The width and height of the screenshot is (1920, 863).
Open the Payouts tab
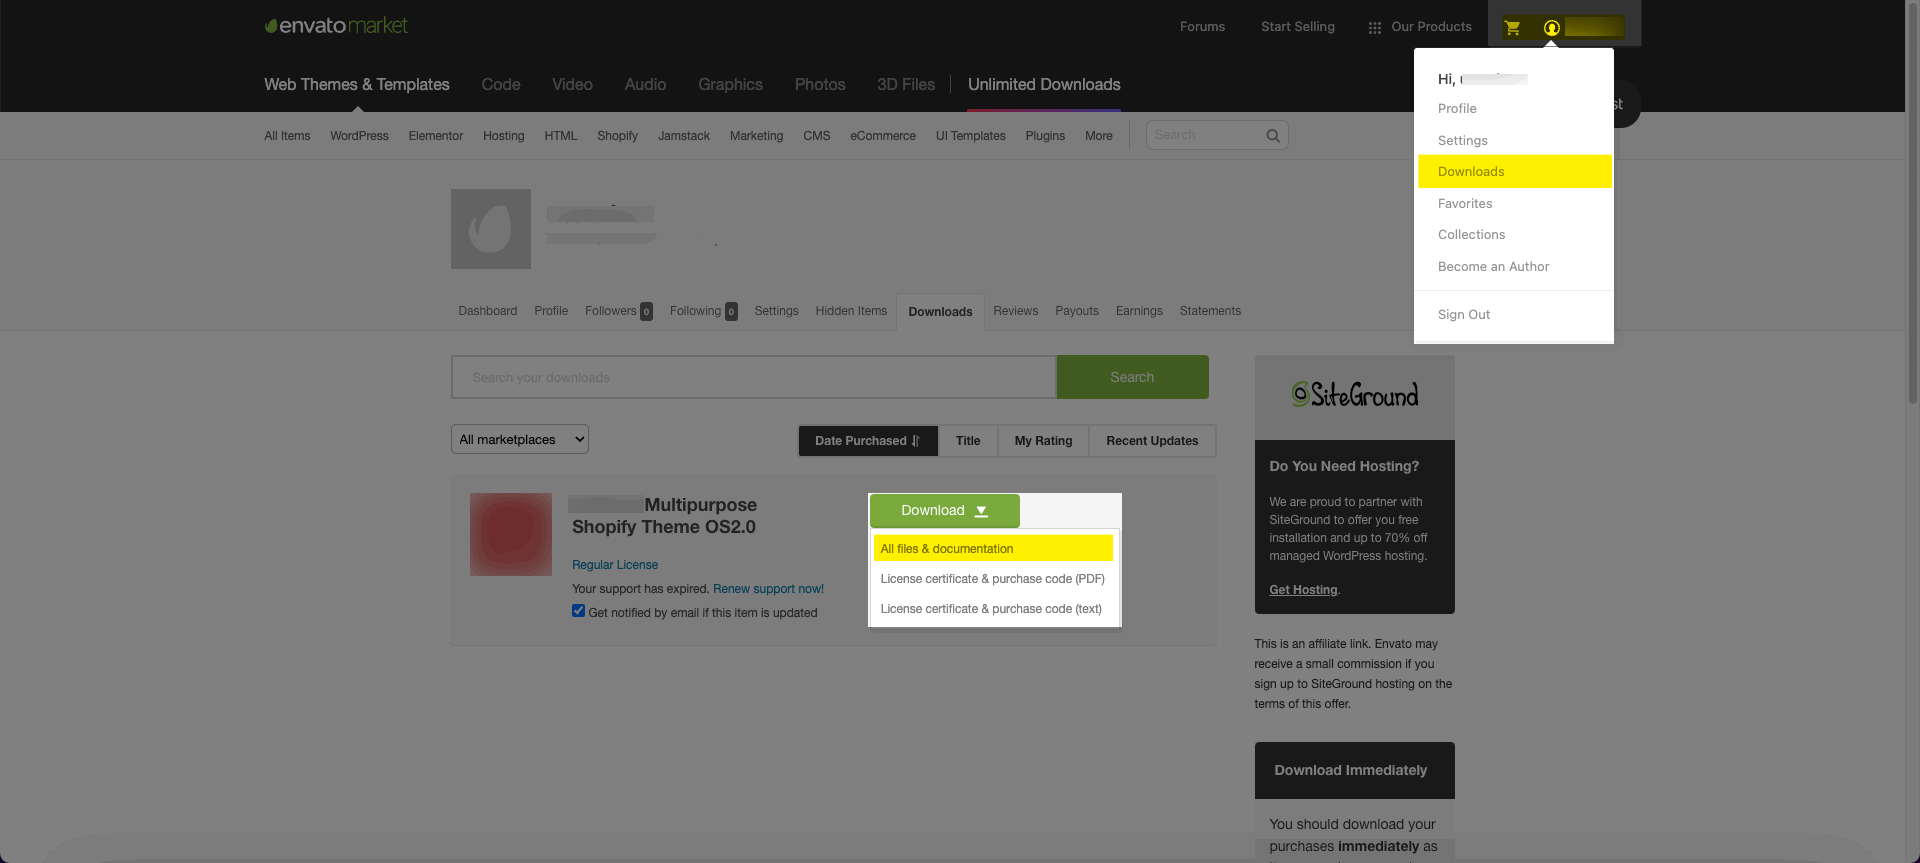tap(1076, 311)
